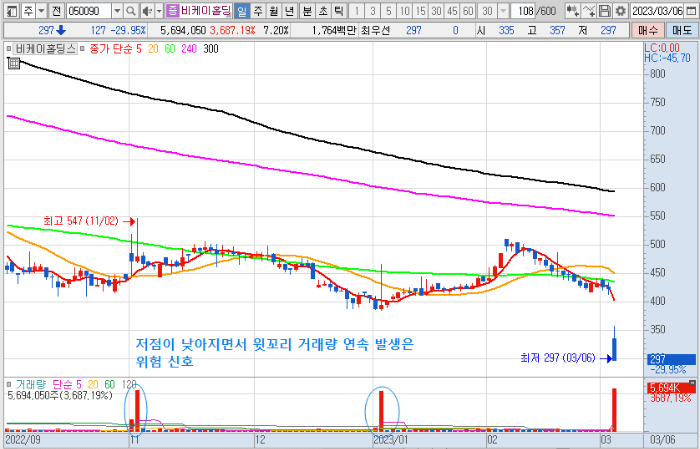This screenshot has height=449, width=700.
Task: Click the HC:-45.70 label
Action: pos(667,58)
